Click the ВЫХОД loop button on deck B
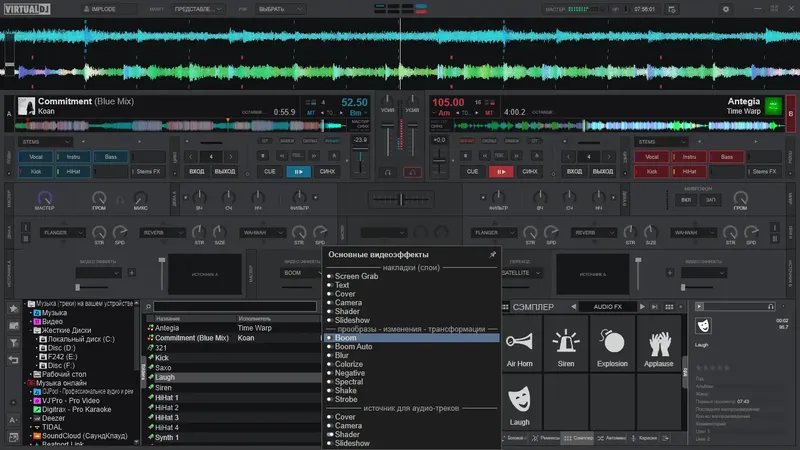 [x=603, y=171]
